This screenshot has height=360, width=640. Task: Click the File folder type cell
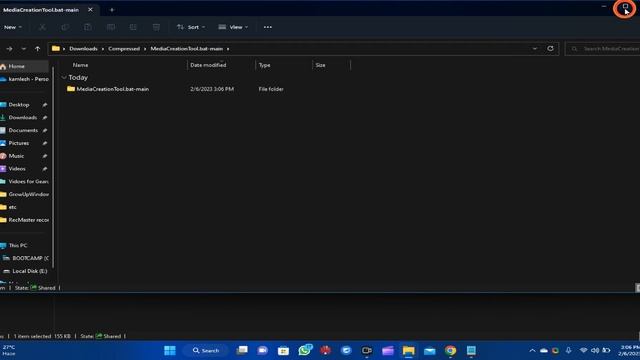click(x=271, y=89)
